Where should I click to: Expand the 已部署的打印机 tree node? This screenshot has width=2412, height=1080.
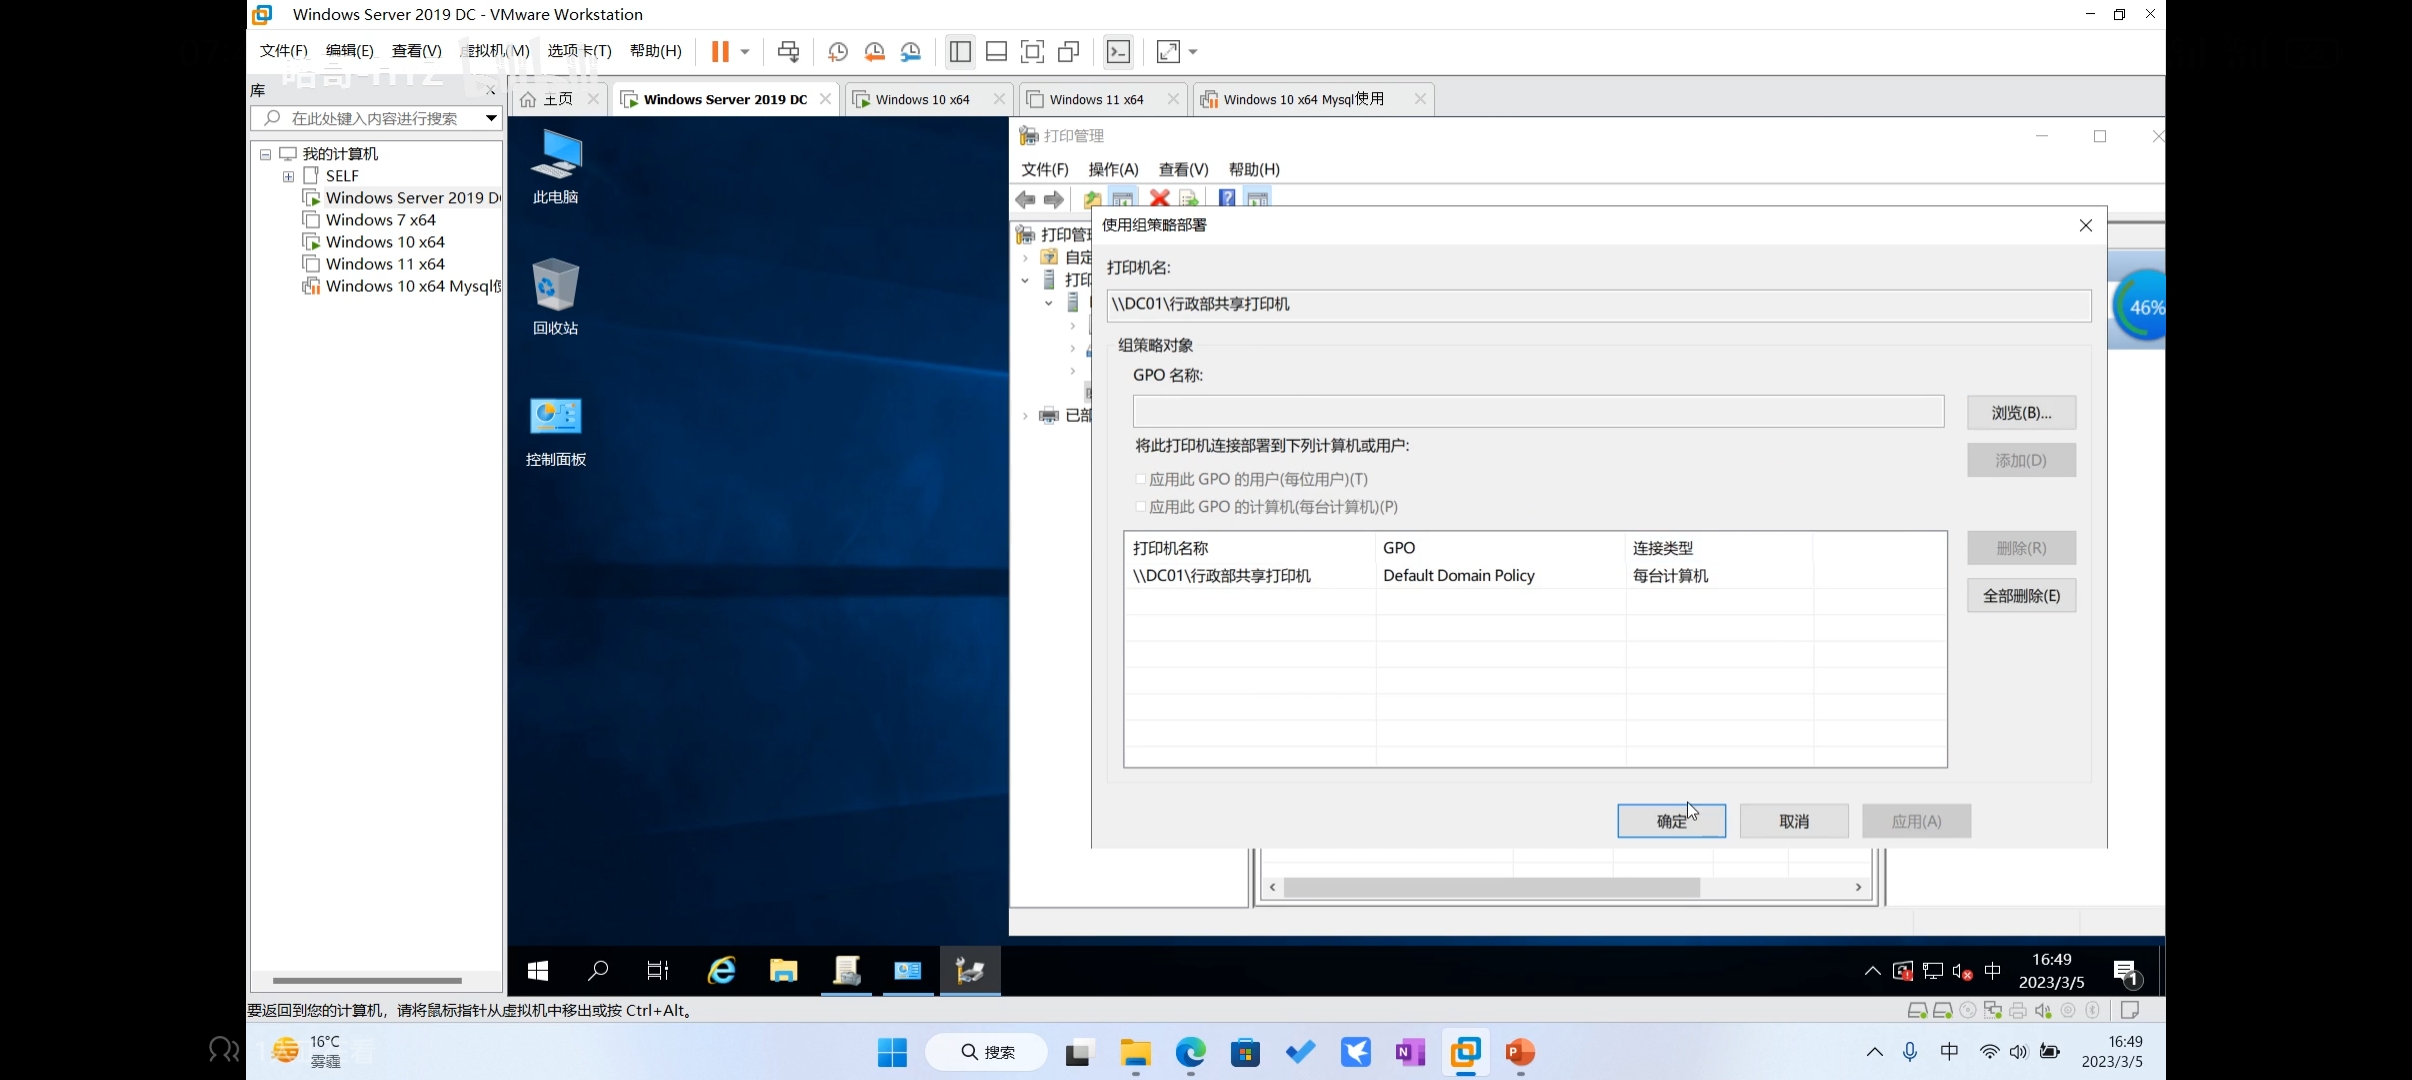tap(1025, 416)
